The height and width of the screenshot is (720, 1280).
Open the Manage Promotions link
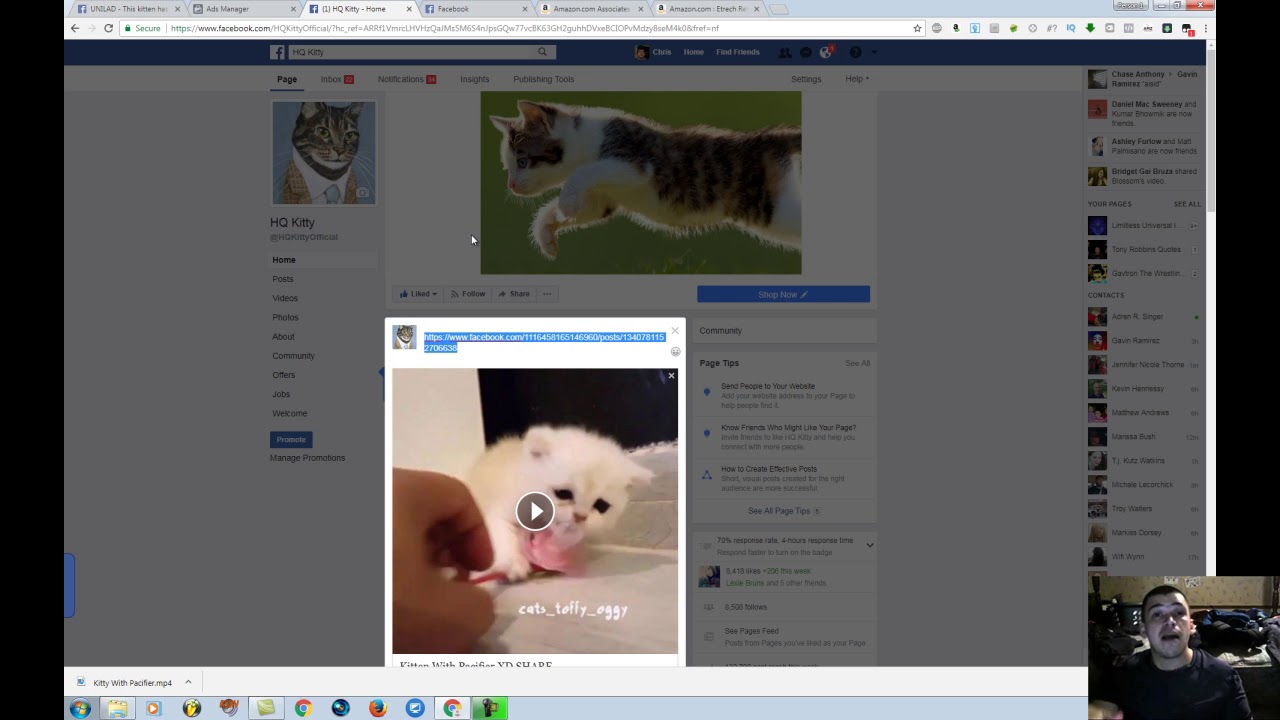tap(307, 458)
